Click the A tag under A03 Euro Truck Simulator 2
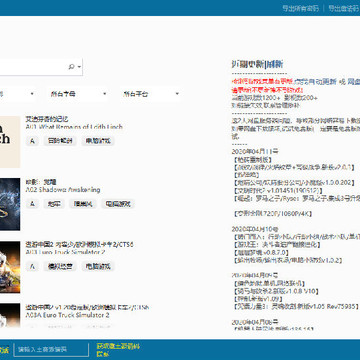The image size is (360, 360). click(x=32, y=266)
